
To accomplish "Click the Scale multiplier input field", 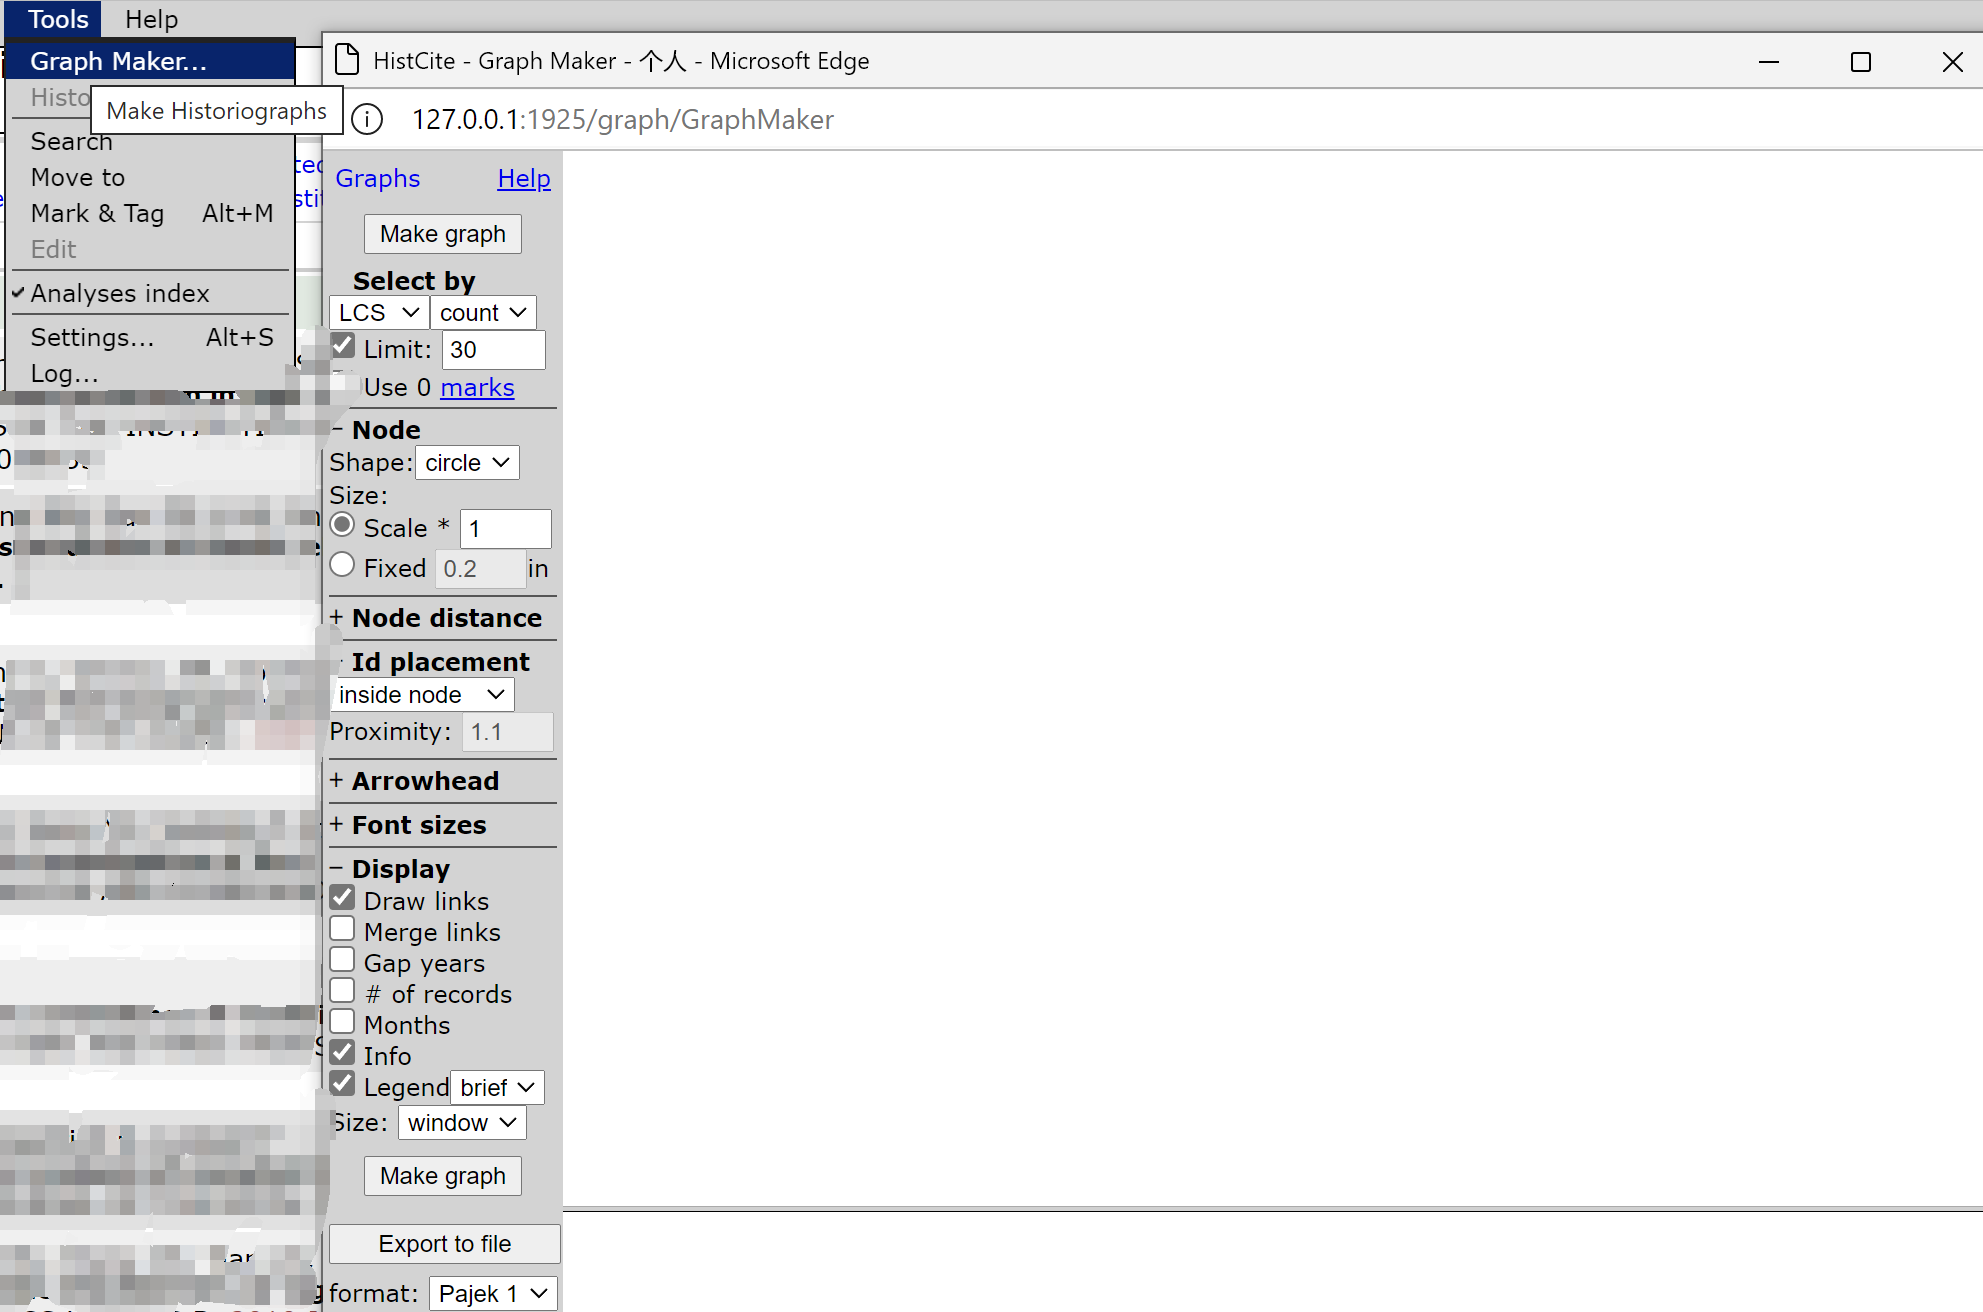I will pos(505,529).
